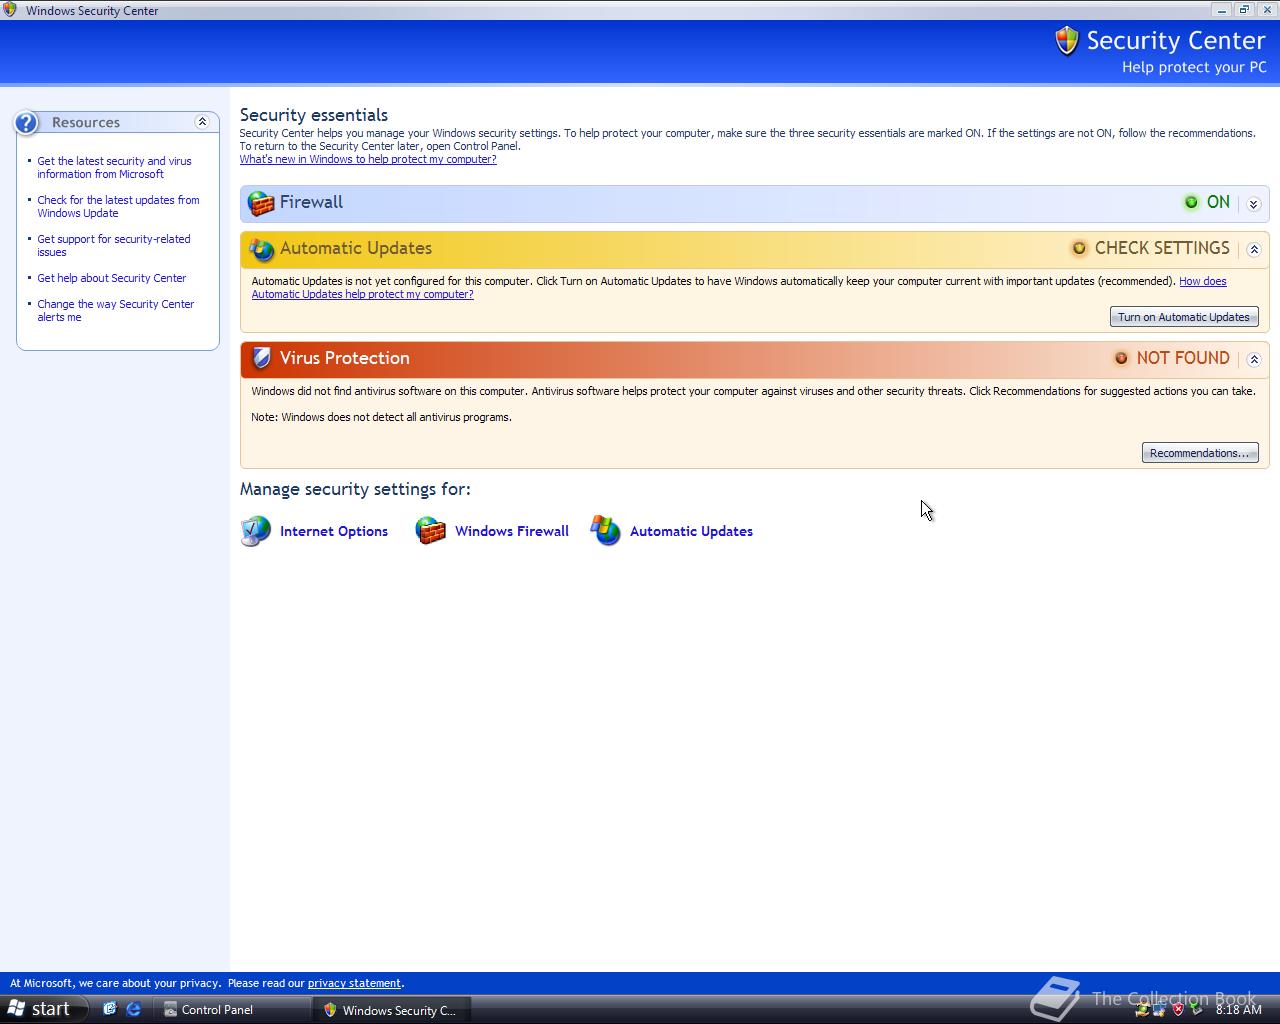Open virus protection Recommendations
The height and width of the screenshot is (1024, 1280).
pyautogui.click(x=1200, y=453)
